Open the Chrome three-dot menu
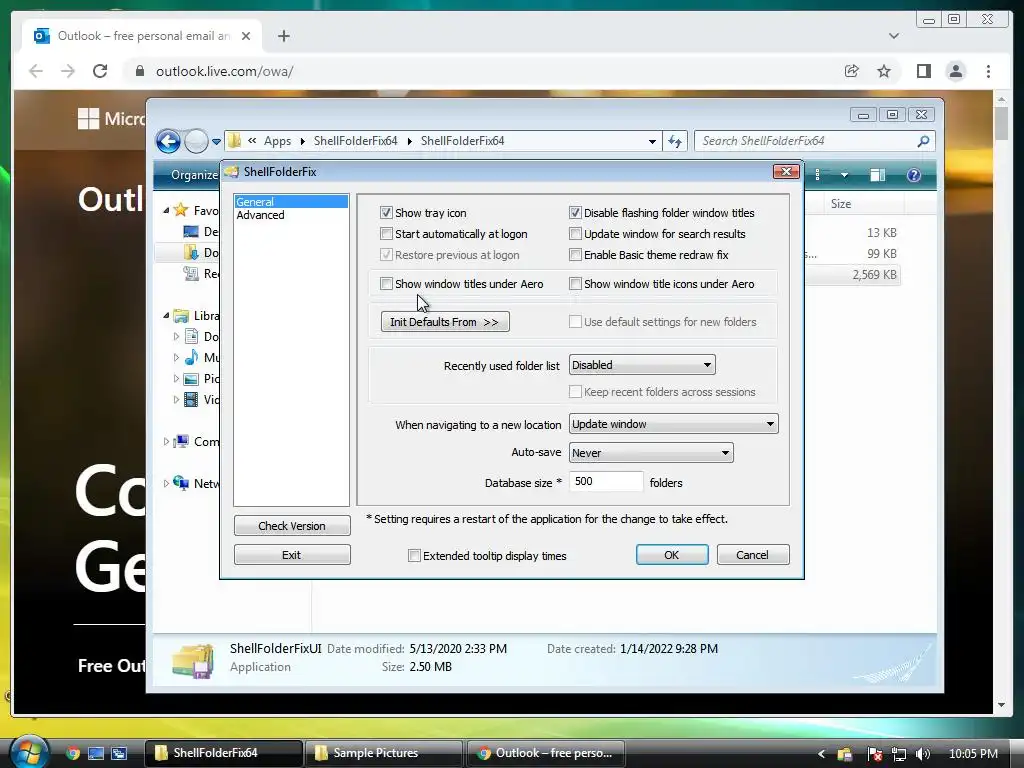1024x768 pixels. [x=988, y=71]
